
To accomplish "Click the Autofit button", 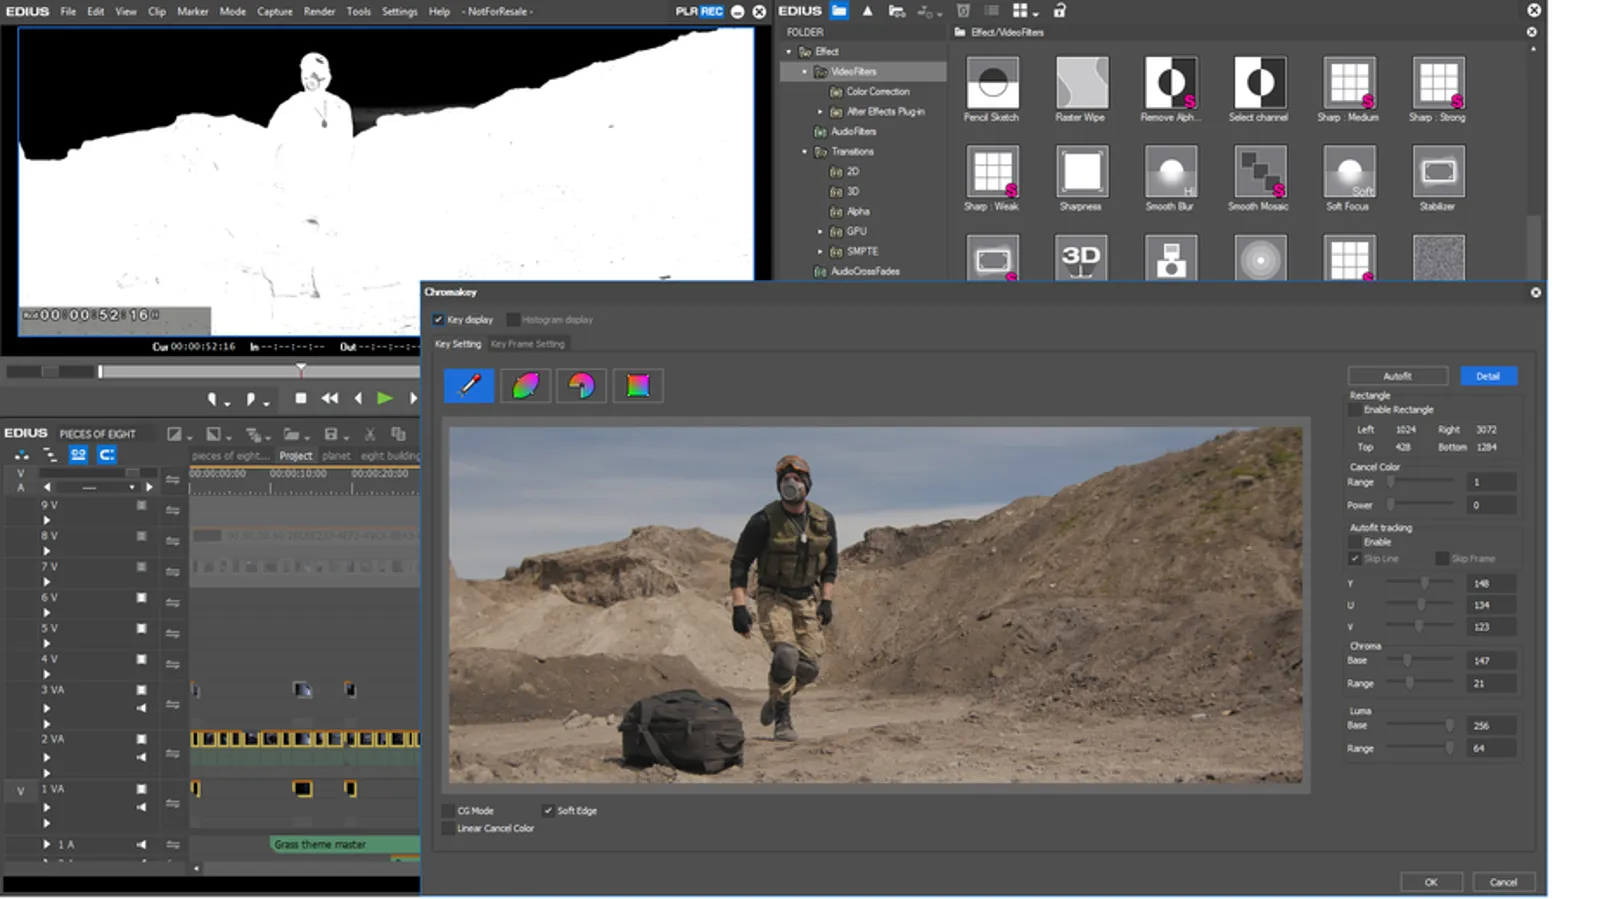I will pyautogui.click(x=1397, y=376).
